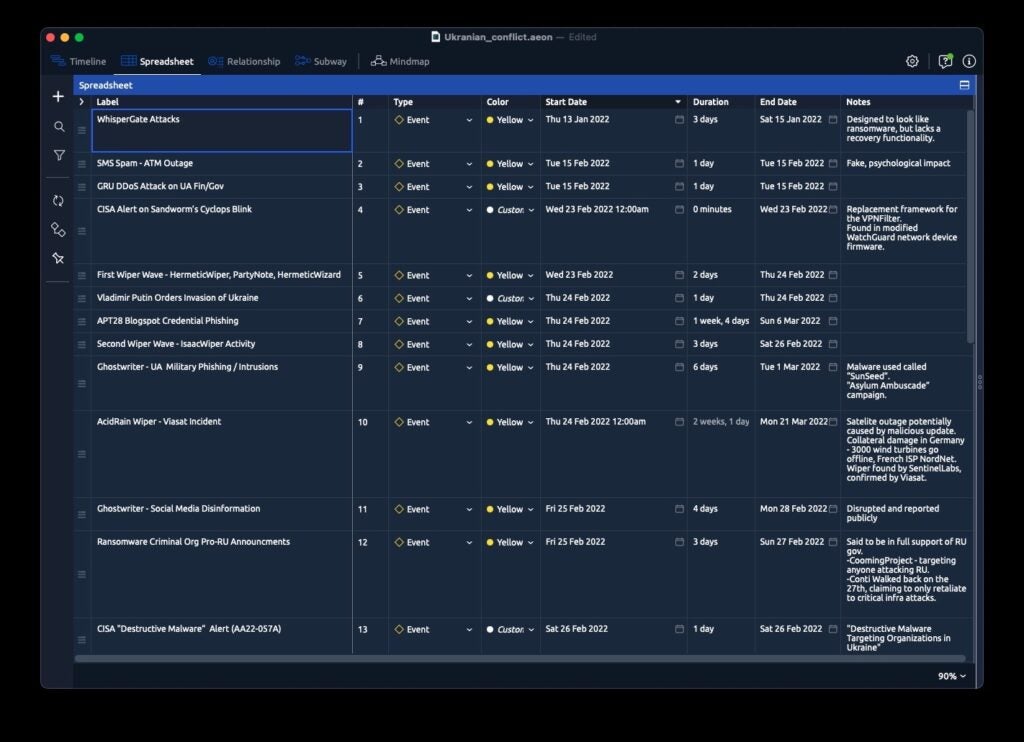Screen dimensions: 1024x742
Task: Click the plus icon to add a new event
Action: [57, 96]
